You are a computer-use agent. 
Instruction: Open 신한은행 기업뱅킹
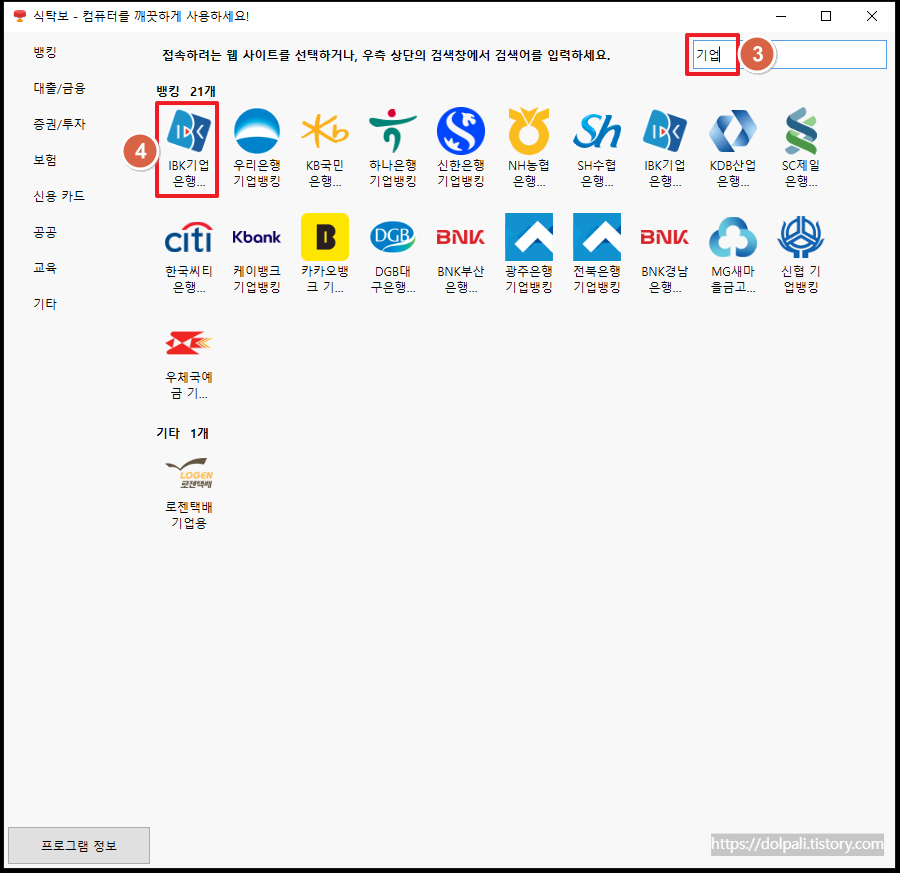click(x=460, y=145)
